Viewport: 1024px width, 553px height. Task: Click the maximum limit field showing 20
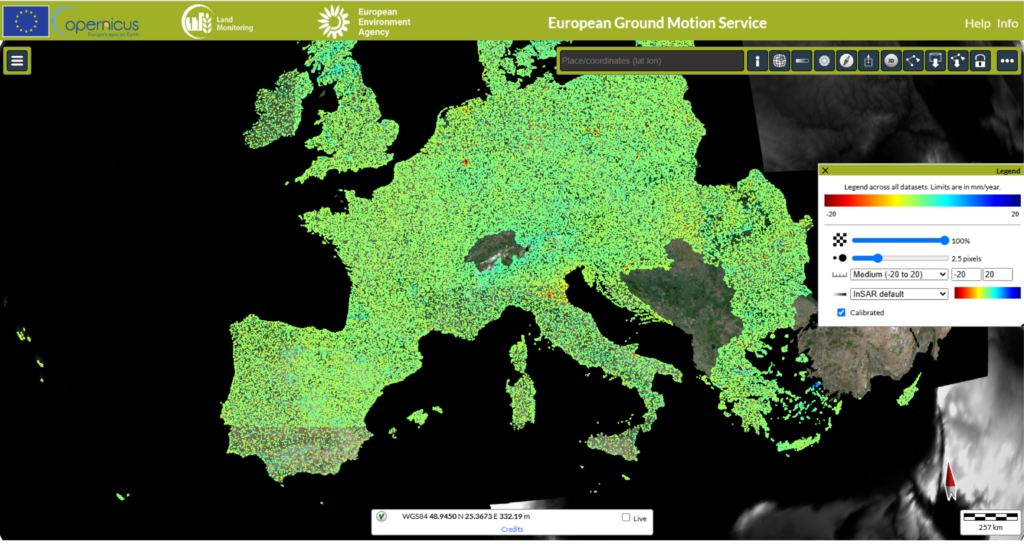pos(997,274)
